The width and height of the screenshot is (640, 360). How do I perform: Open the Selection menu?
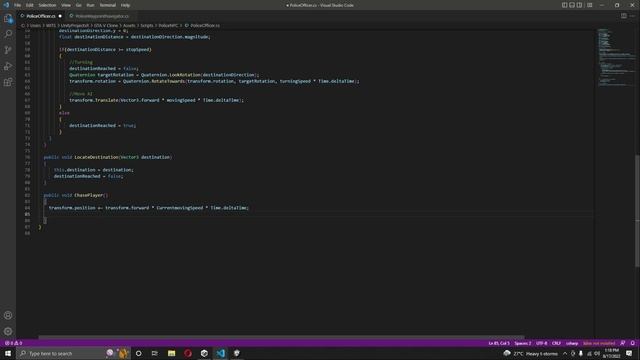point(47,5)
